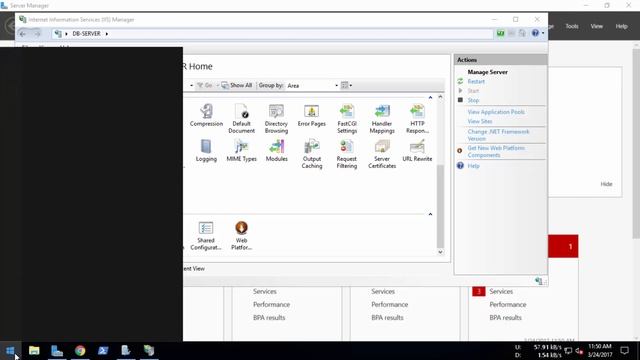Click scroll up arrow of features list
The width and height of the screenshot is (640, 360).
440,97
